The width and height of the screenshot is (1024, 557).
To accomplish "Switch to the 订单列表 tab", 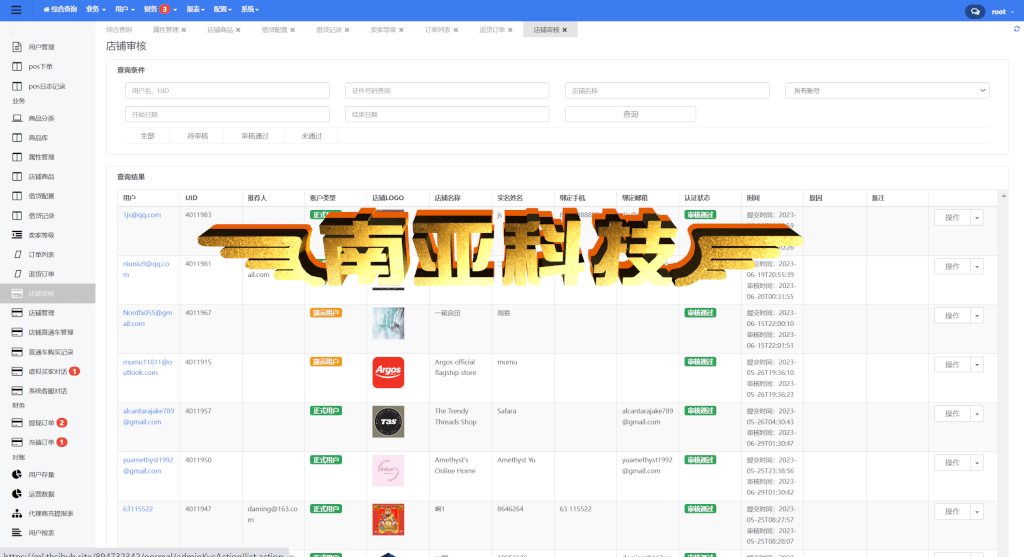I will [441, 30].
